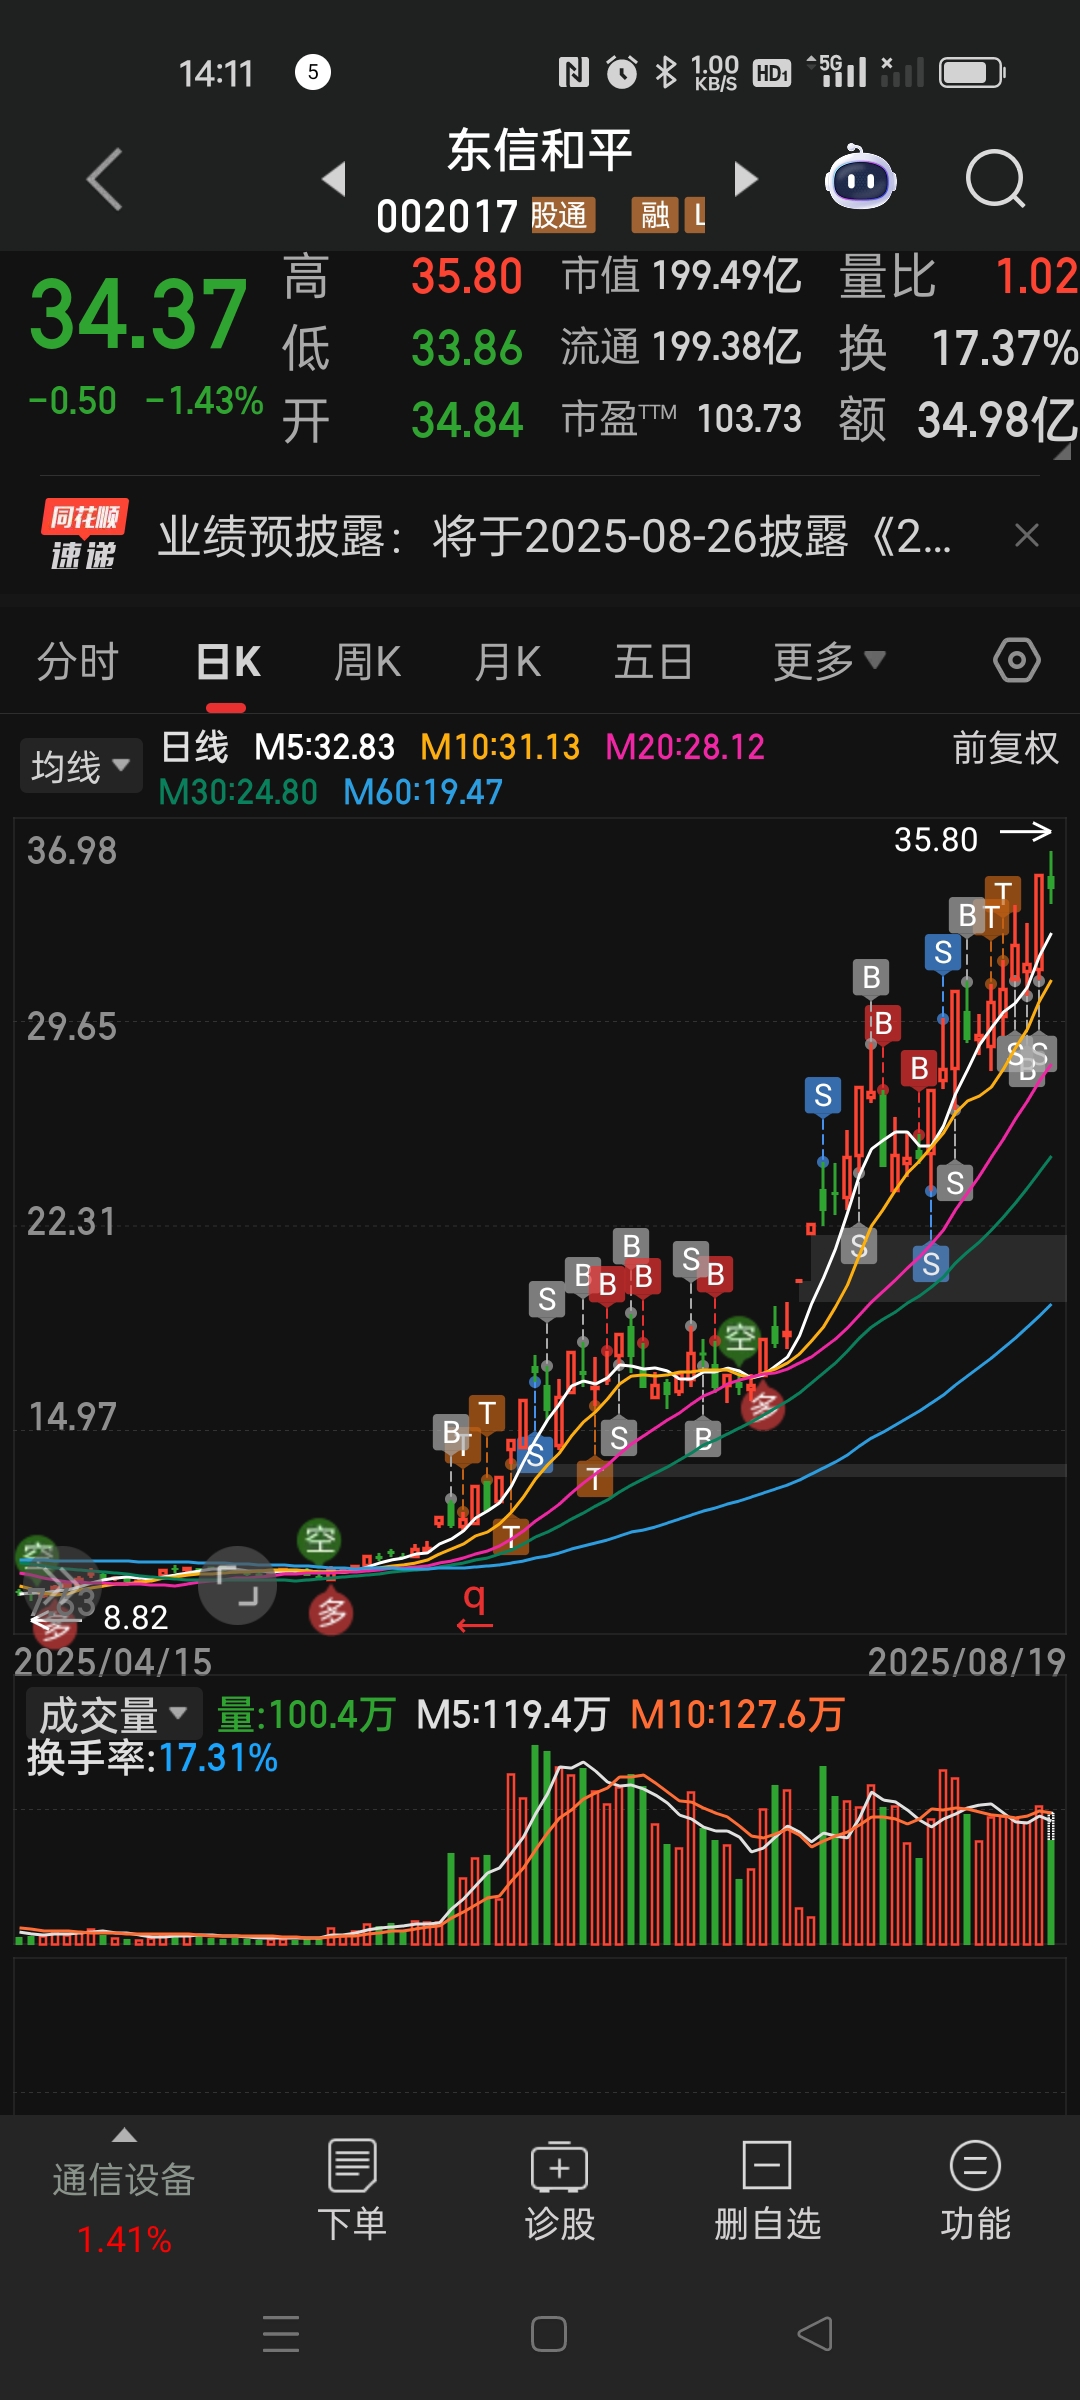The height and width of the screenshot is (2400, 1080).
Task: Open the 功能 functions menu
Action: coord(975,2190)
